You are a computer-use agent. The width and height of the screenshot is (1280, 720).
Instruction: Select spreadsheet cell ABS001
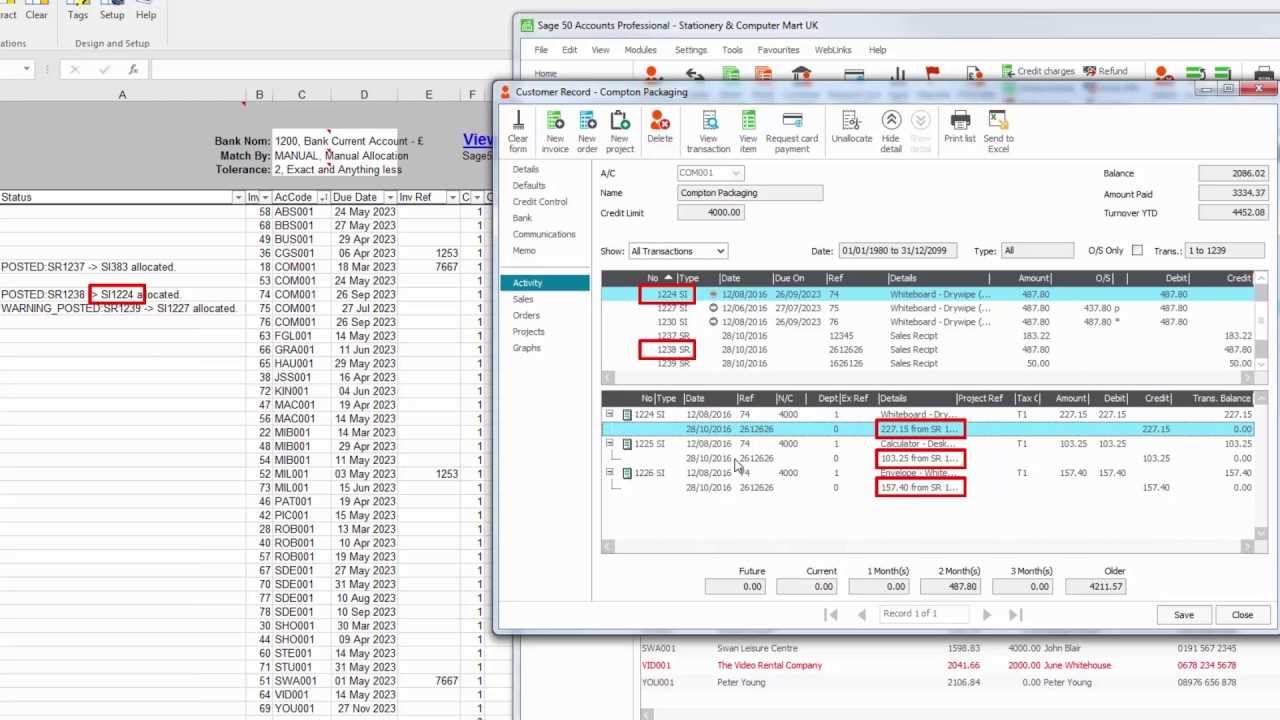tap(301, 212)
